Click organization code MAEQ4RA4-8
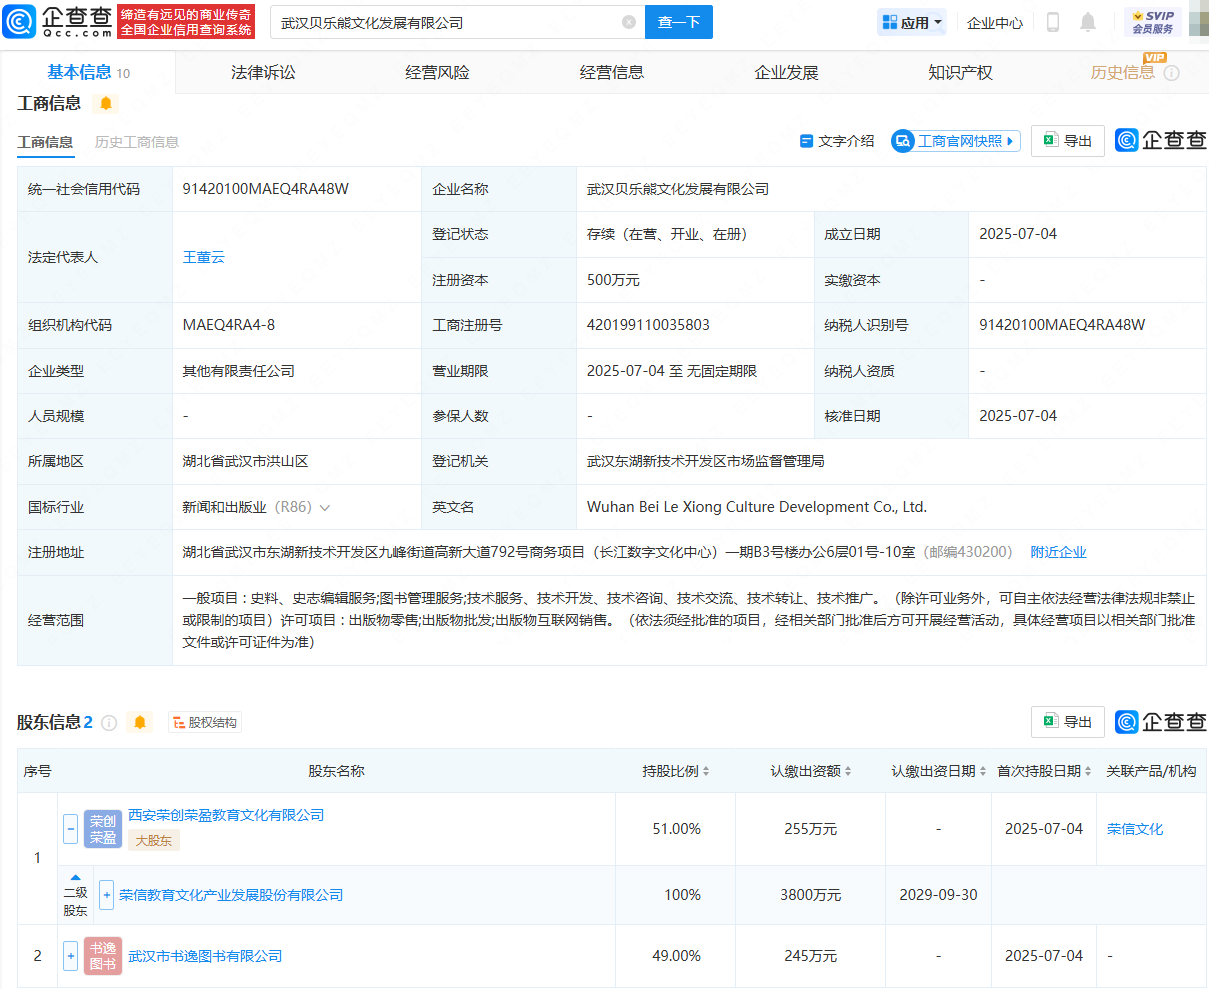1209x989 pixels. [x=229, y=325]
